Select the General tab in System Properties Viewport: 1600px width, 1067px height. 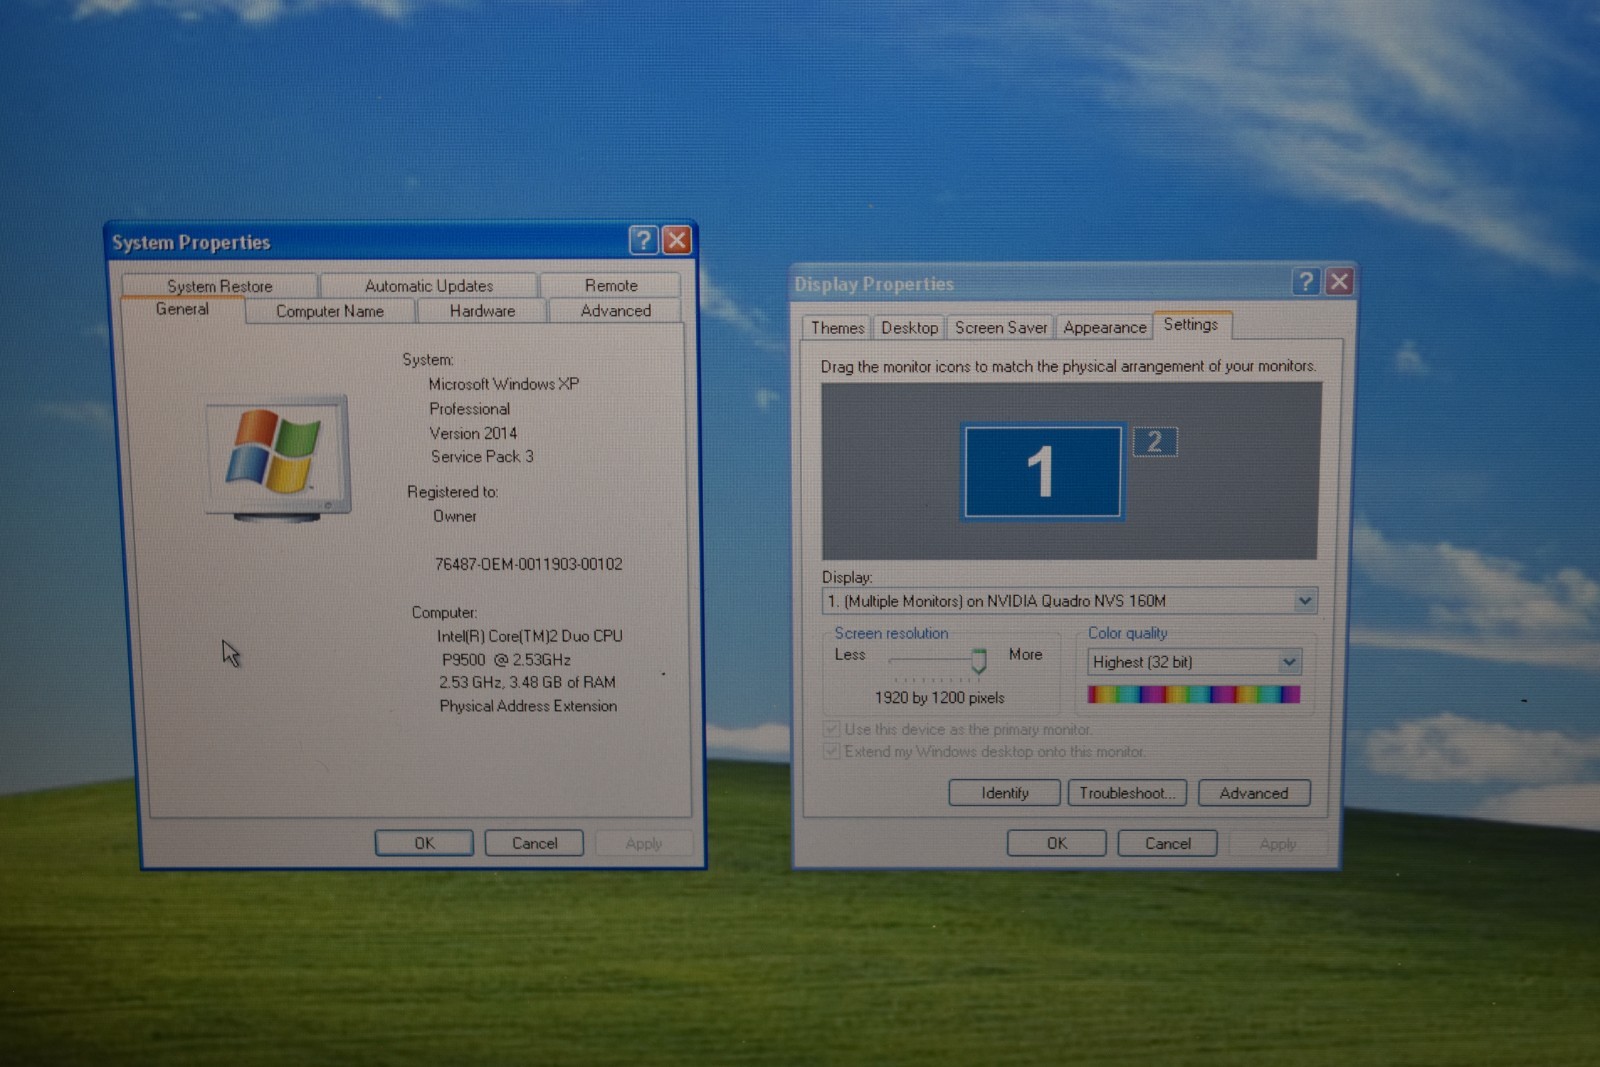click(182, 310)
